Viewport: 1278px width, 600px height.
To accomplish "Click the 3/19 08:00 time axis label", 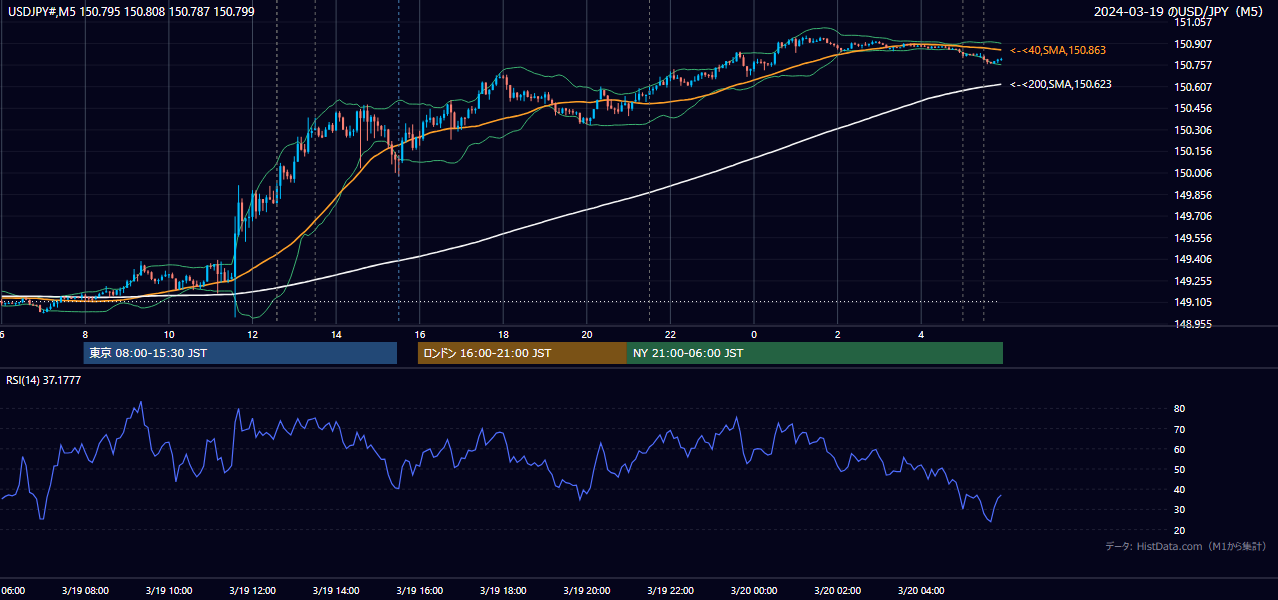I will [x=85, y=591].
